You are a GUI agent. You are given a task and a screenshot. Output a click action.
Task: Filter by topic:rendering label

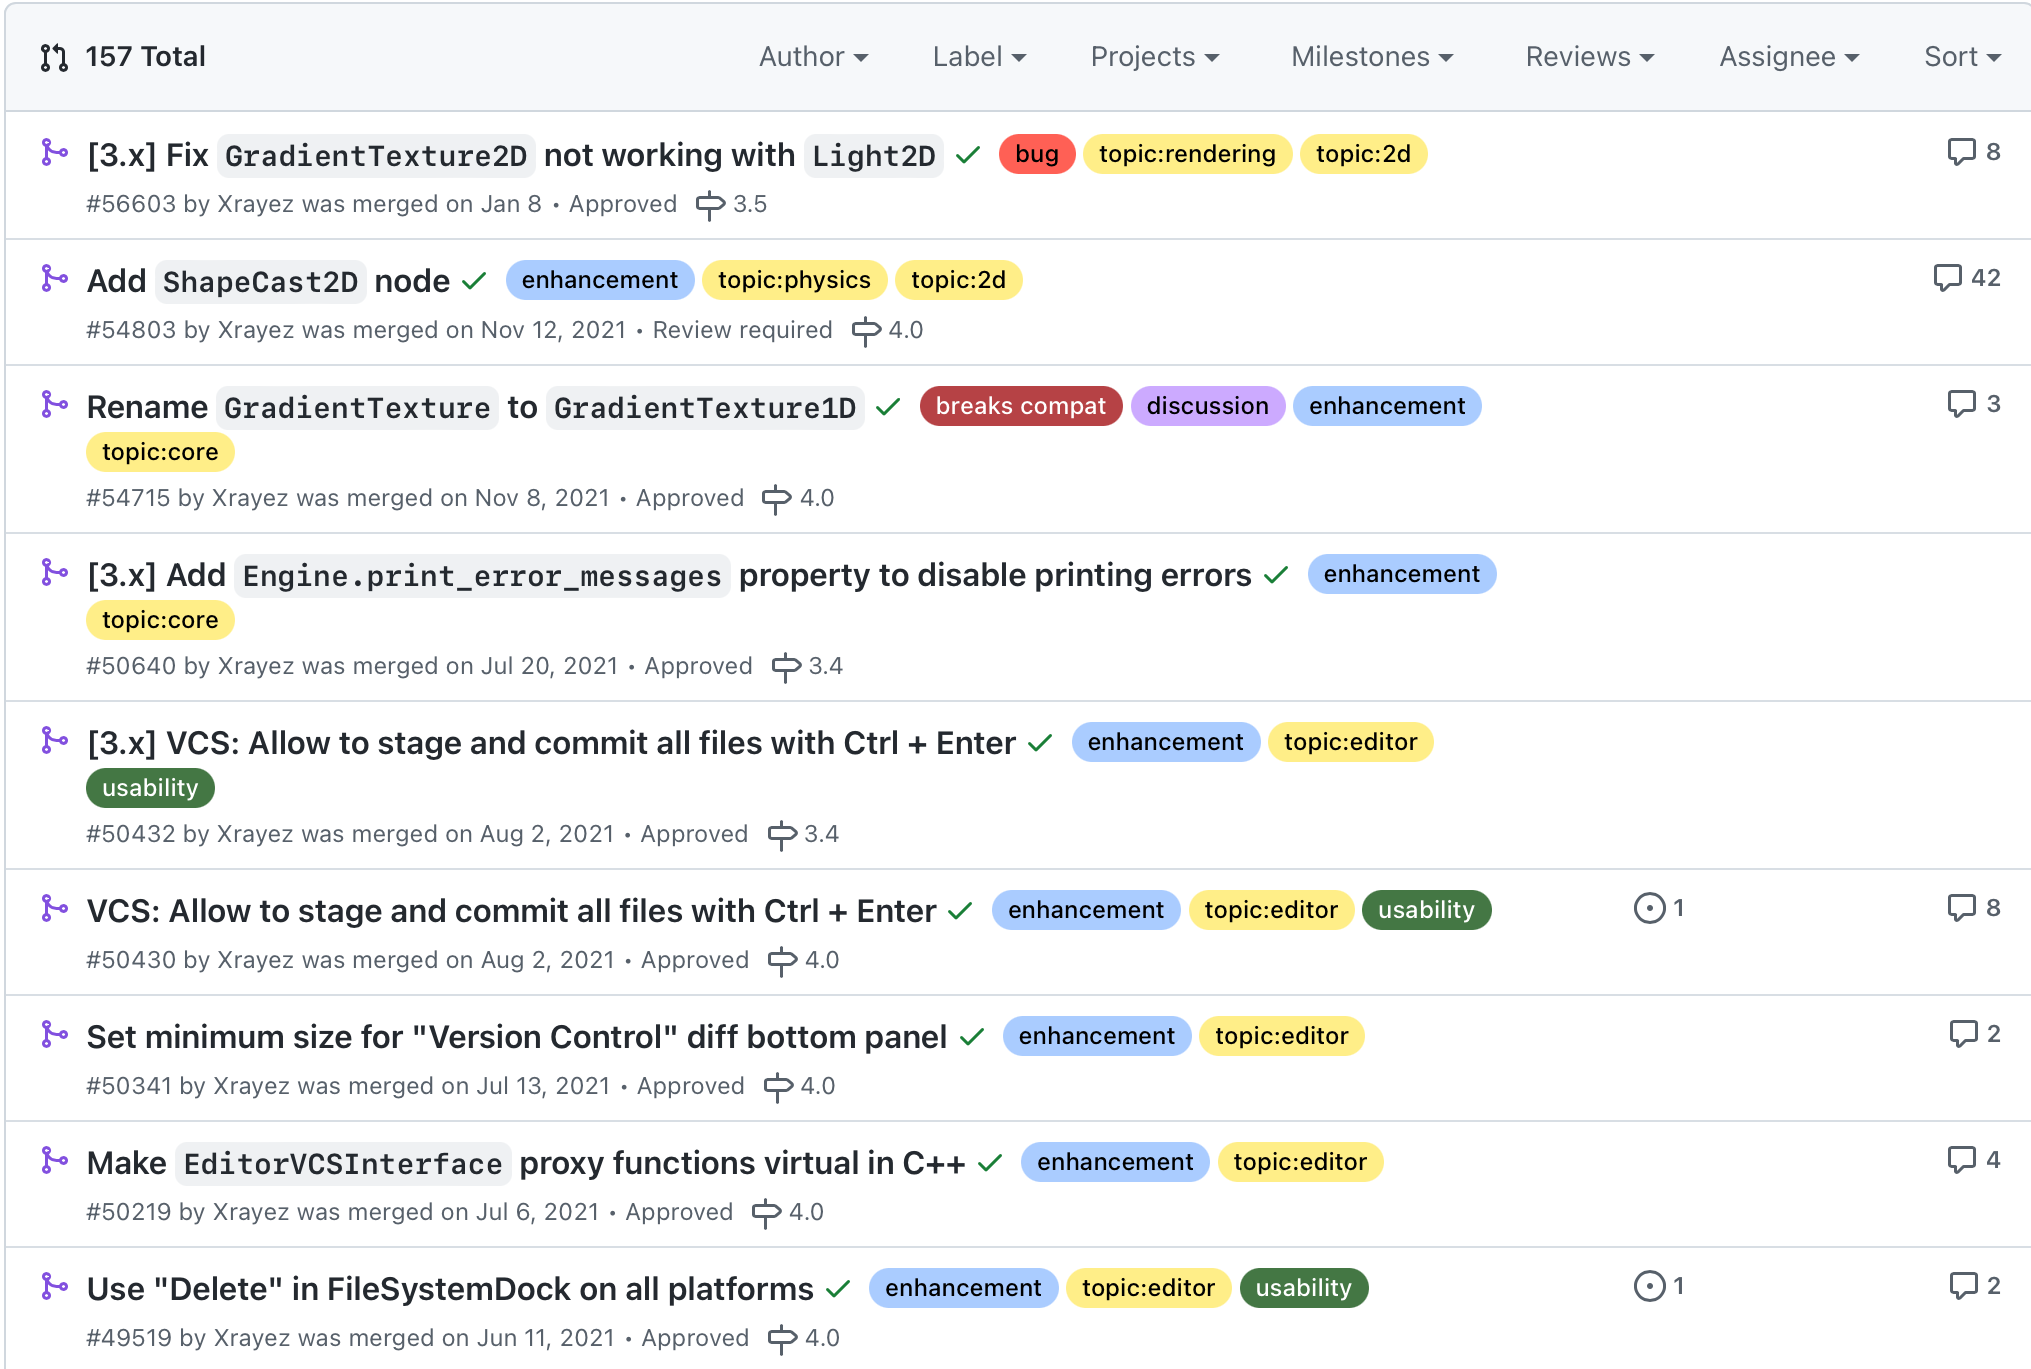tap(1187, 154)
